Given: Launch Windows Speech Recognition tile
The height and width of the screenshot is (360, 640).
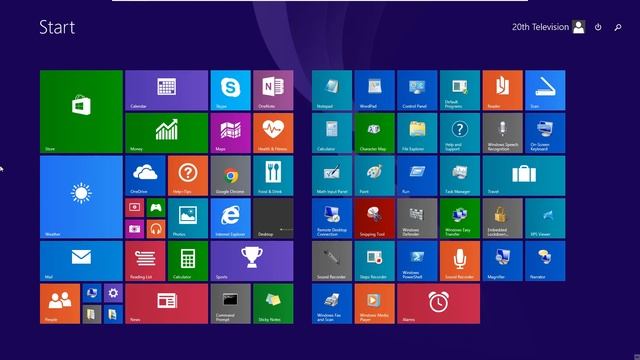Looking at the screenshot, I should (x=502, y=133).
